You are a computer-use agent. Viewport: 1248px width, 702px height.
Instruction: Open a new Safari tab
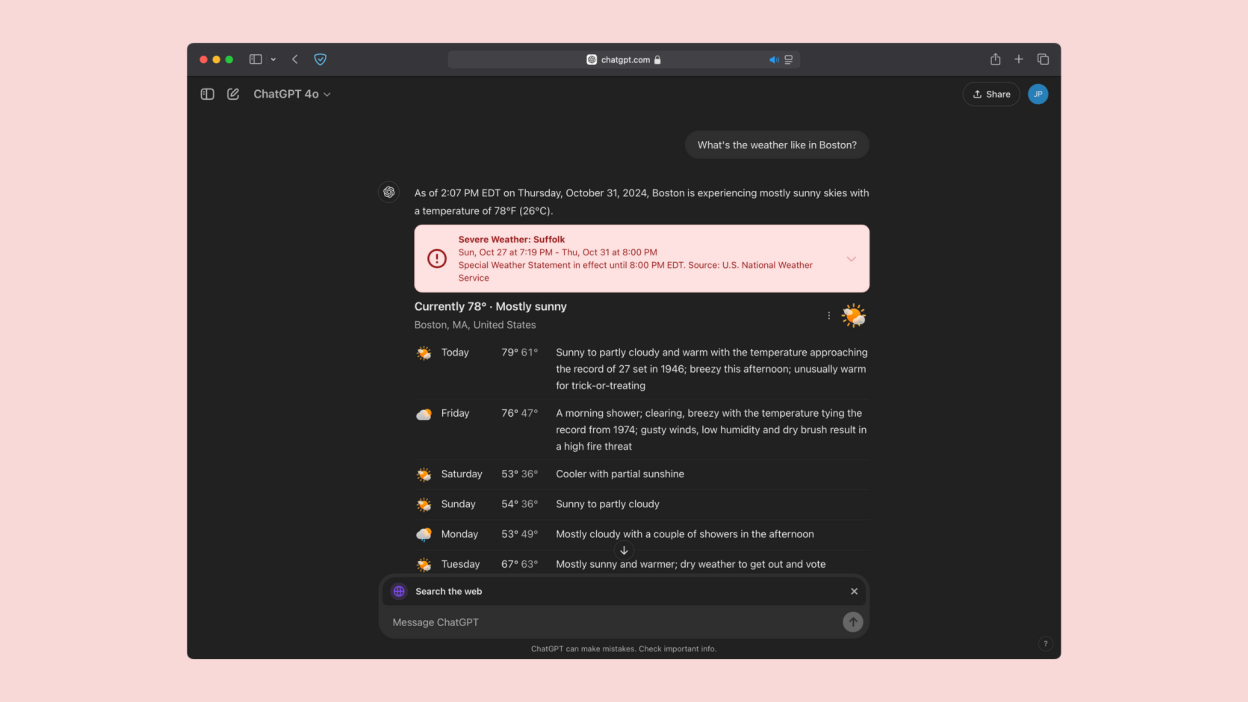[x=1019, y=60]
